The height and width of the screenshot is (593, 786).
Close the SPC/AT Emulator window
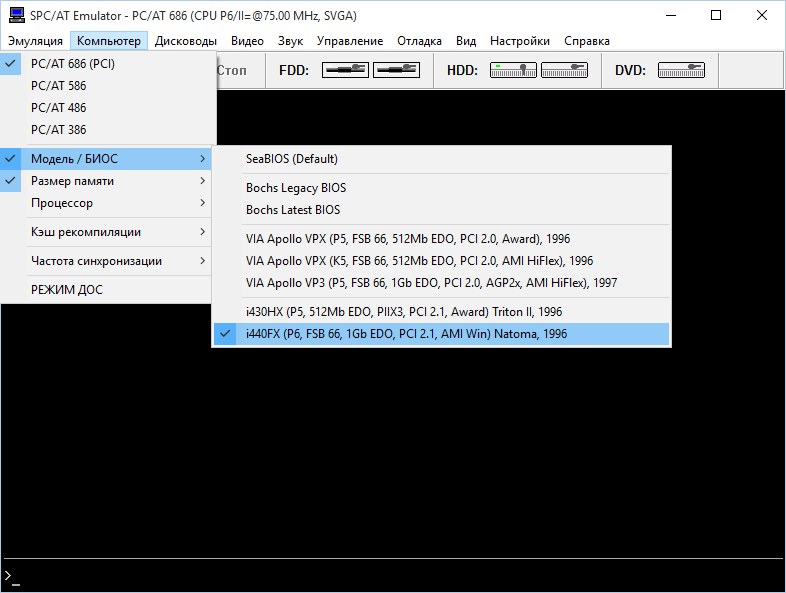[x=762, y=16]
